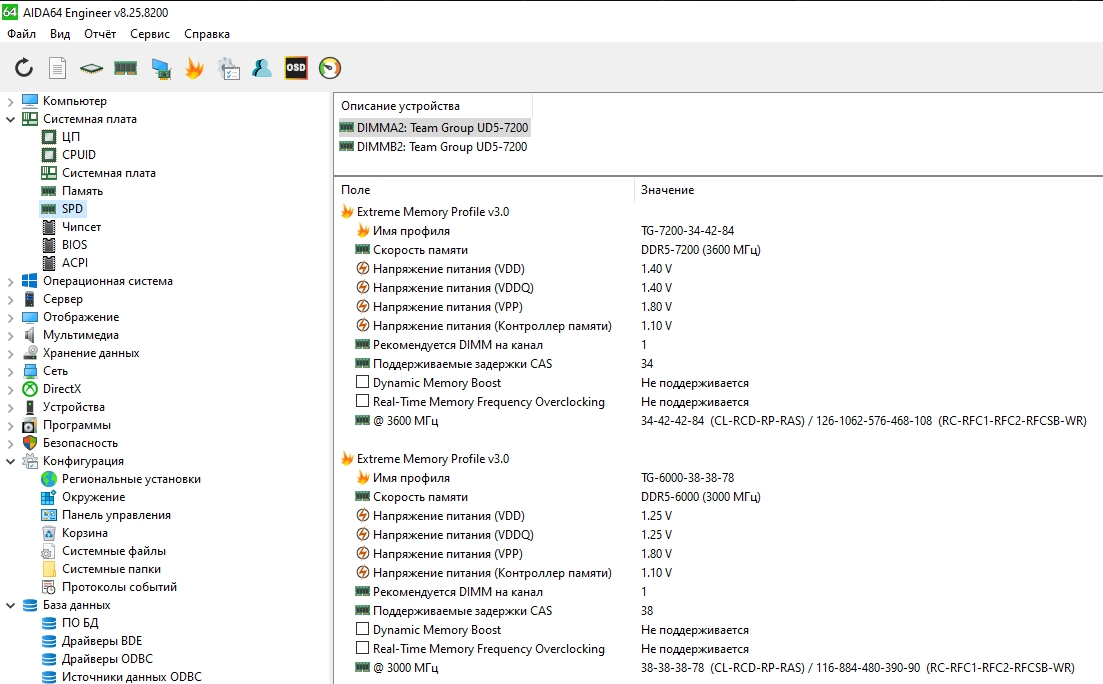This screenshot has height=684, width=1103.
Task: Expand the Отображение tree node
Action: 10,317
